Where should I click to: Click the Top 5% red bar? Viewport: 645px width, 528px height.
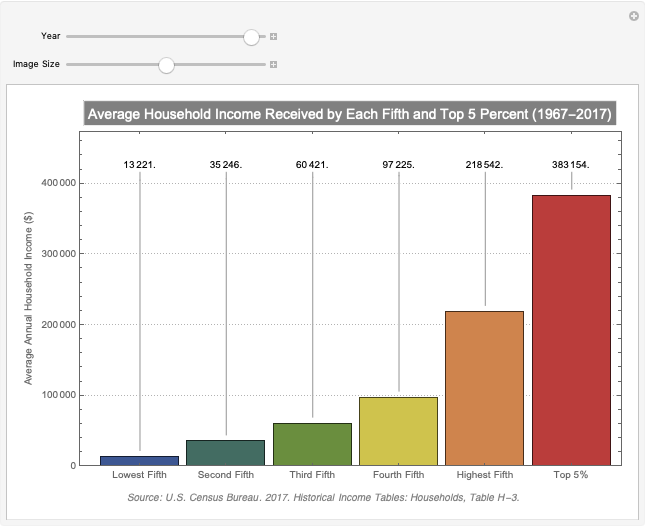pyautogui.click(x=571, y=330)
